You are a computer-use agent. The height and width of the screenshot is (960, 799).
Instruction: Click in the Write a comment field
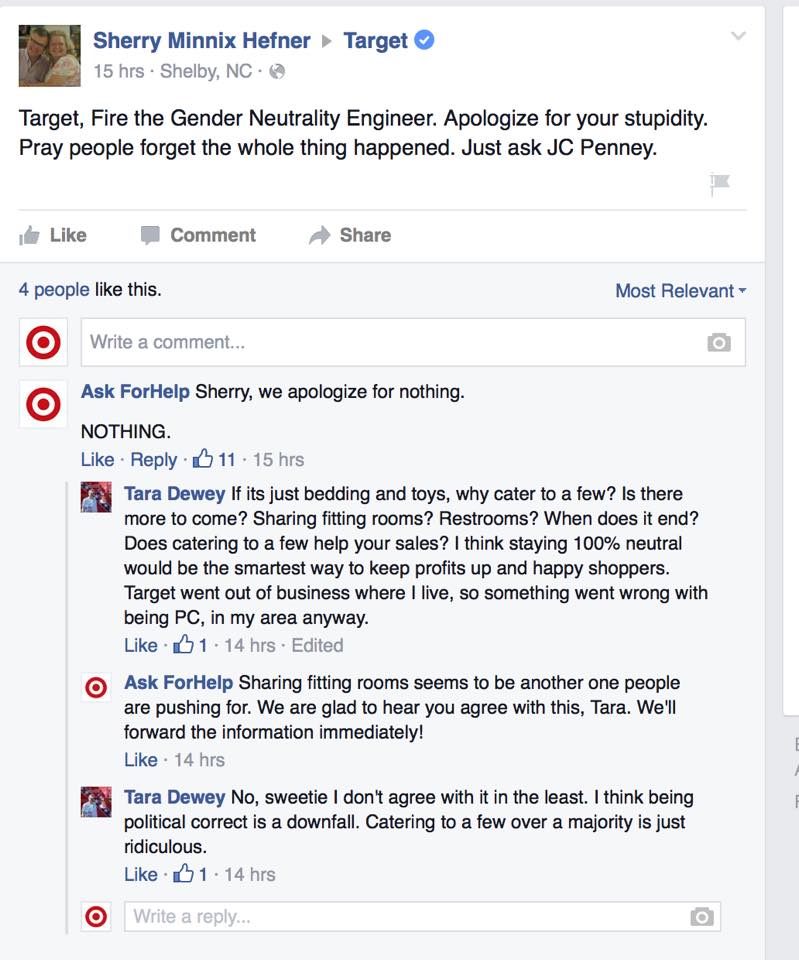tap(390, 342)
